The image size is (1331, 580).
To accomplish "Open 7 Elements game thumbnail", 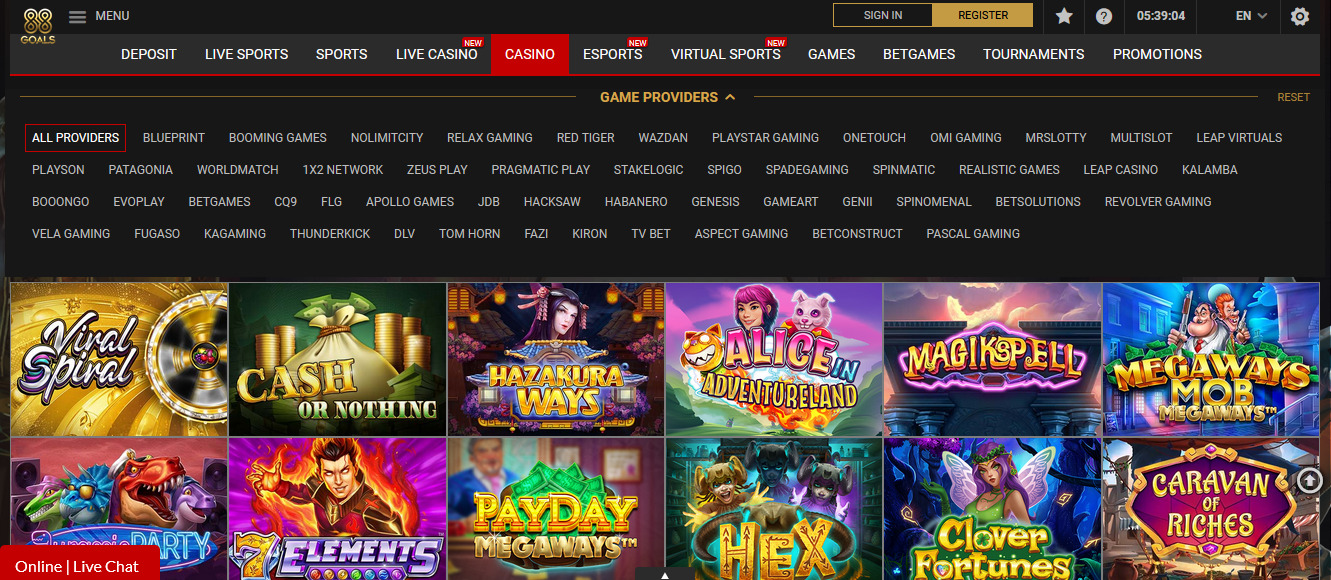I will (338, 509).
